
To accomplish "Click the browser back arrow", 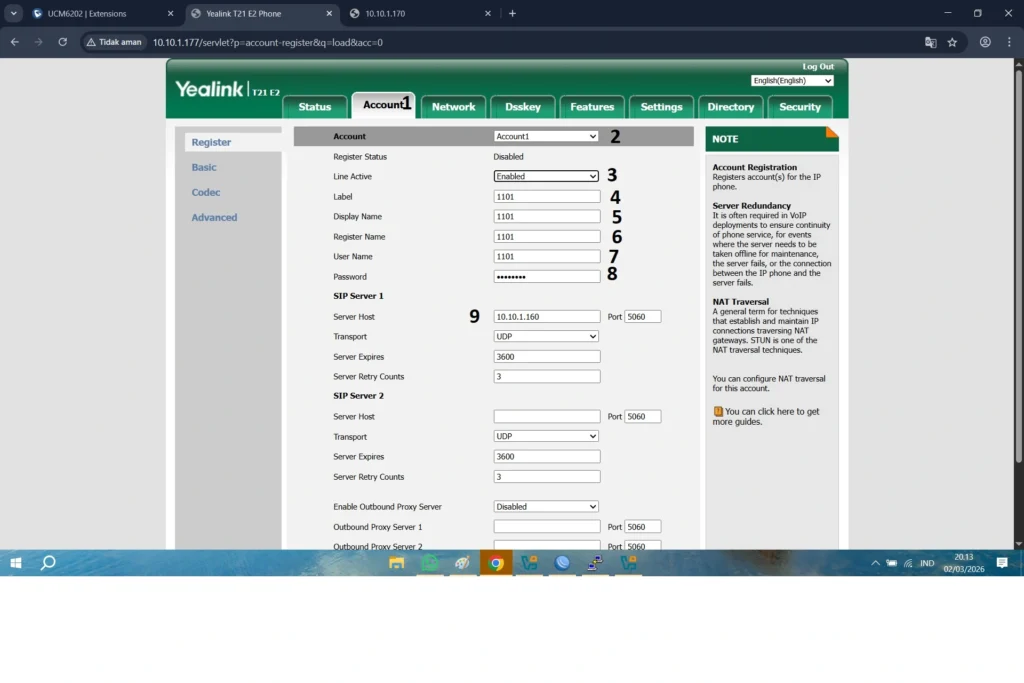I will pyautogui.click(x=14, y=42).
